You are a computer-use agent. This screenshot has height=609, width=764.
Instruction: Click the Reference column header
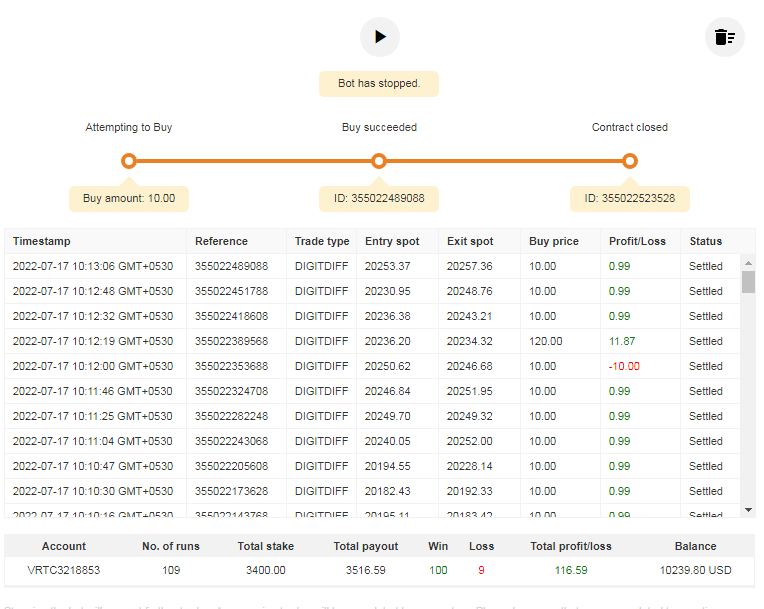pyautogui.click(x=221, y=241)
